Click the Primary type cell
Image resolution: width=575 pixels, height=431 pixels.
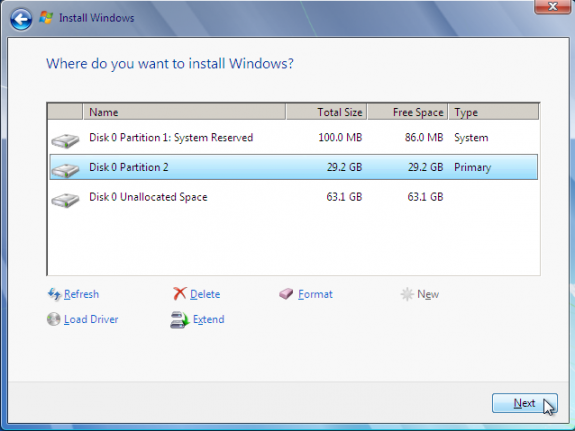[472, 167]
